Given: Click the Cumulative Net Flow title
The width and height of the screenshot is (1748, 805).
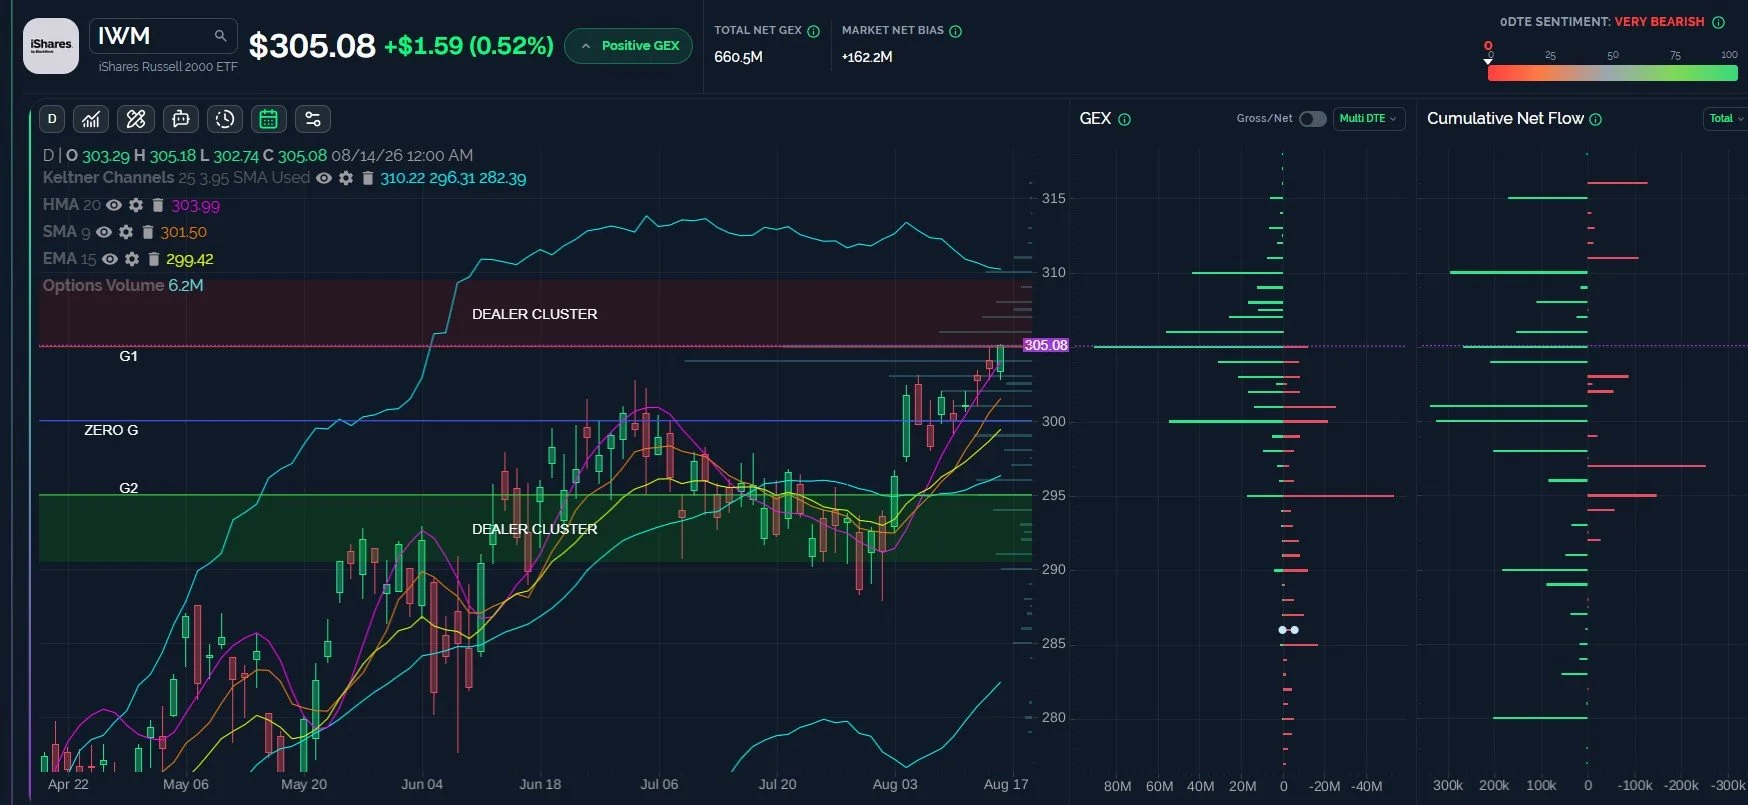Looking at the screenshot, I should pyautogui.click(x=1505, y=119).
